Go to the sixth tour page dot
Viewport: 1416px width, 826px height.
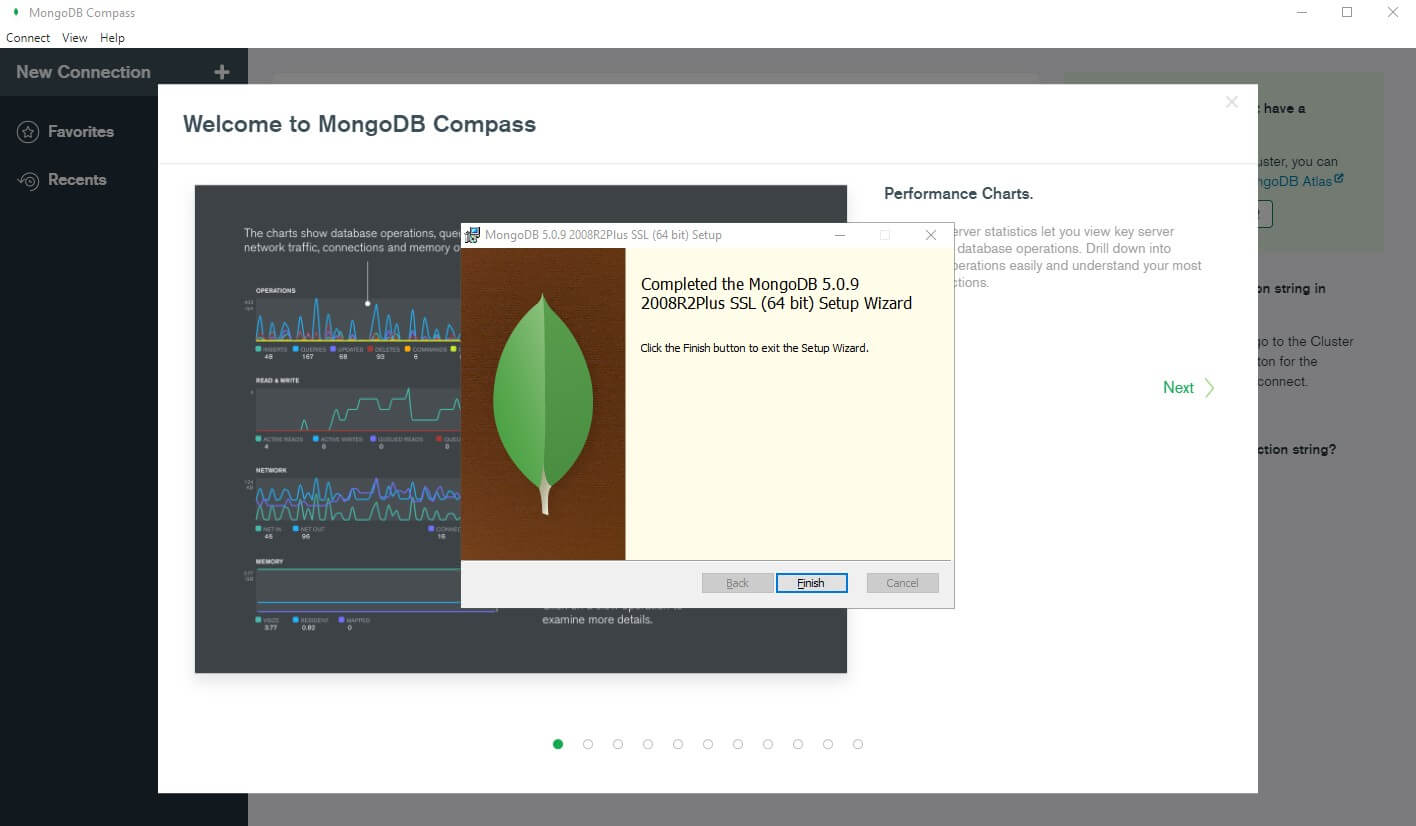click(708, 744)
